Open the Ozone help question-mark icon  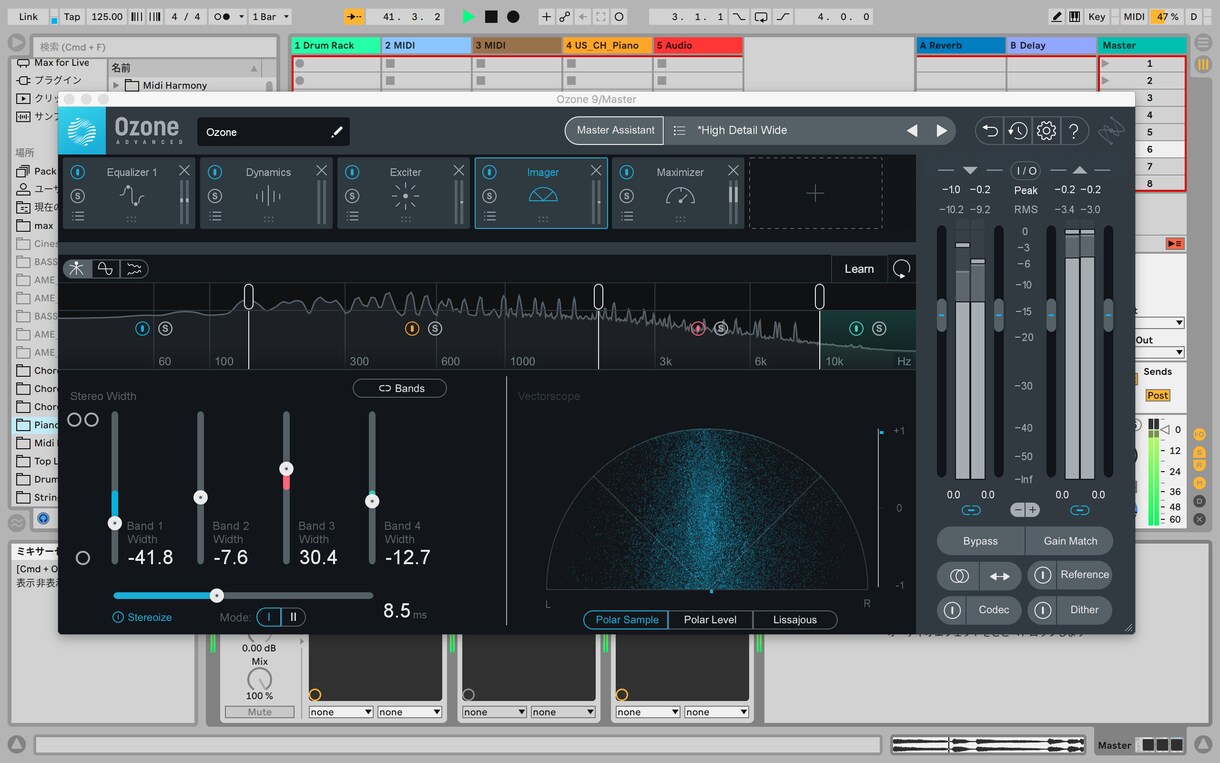[x=1073, y=130]
